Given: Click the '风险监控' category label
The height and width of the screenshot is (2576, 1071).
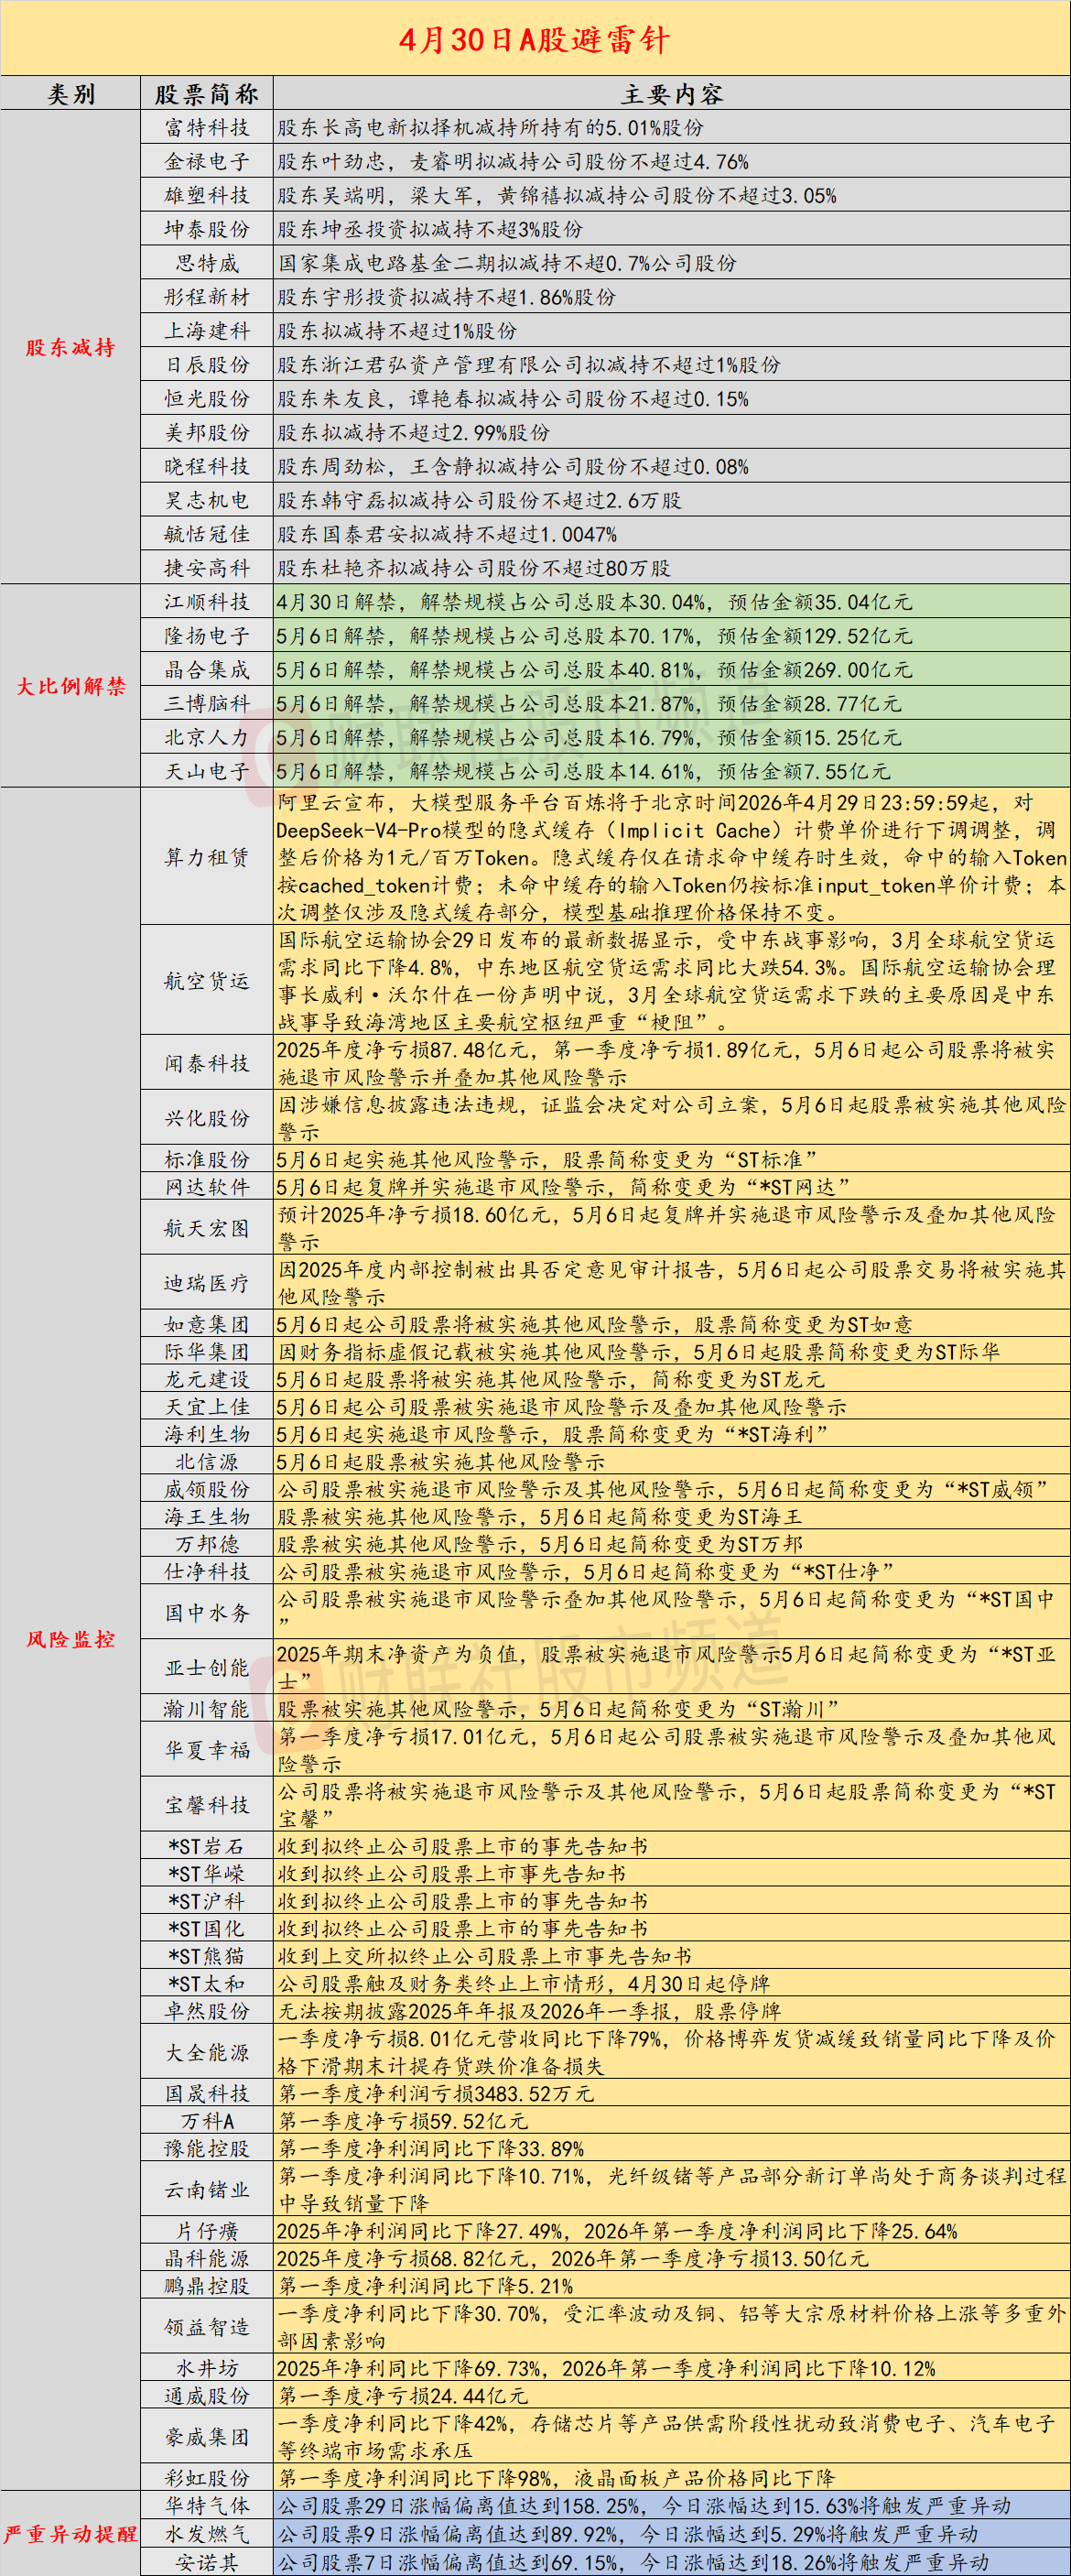Looking at the screenshot, I should click(x=70, y=1639).
